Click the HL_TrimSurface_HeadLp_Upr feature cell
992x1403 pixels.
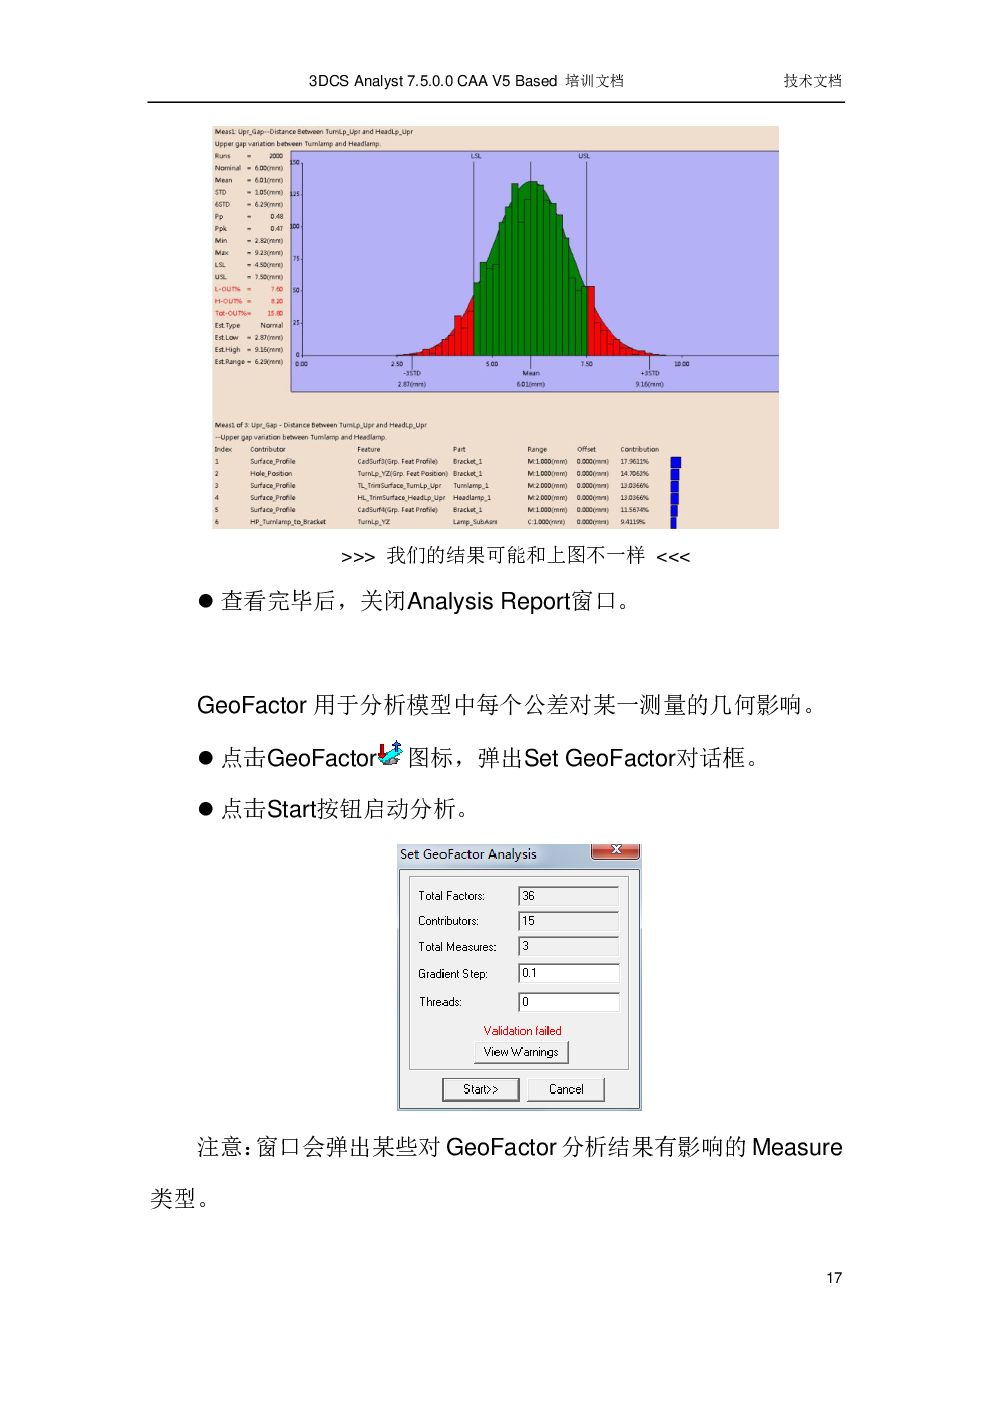[401, 498]
